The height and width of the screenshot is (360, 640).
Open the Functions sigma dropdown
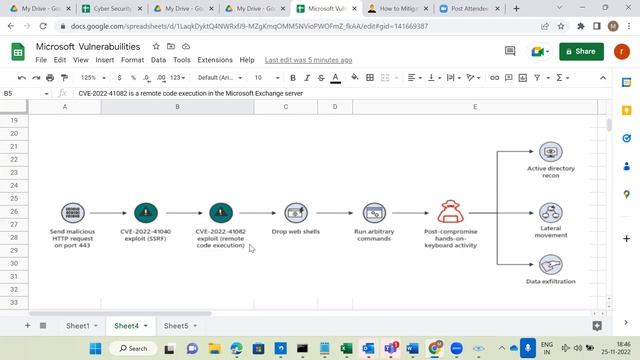[x=562, y=78]
